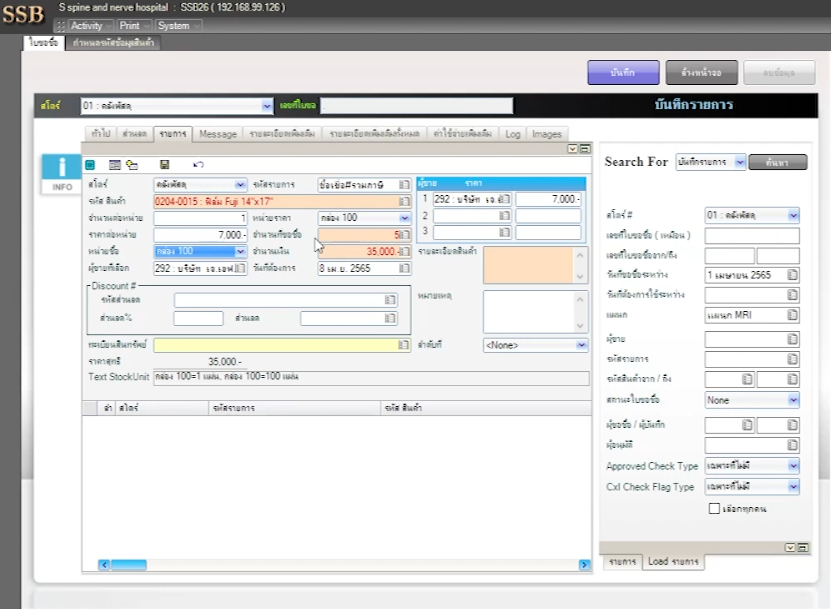
Task: Switch to the Message tab
Action: click(218, 134)
